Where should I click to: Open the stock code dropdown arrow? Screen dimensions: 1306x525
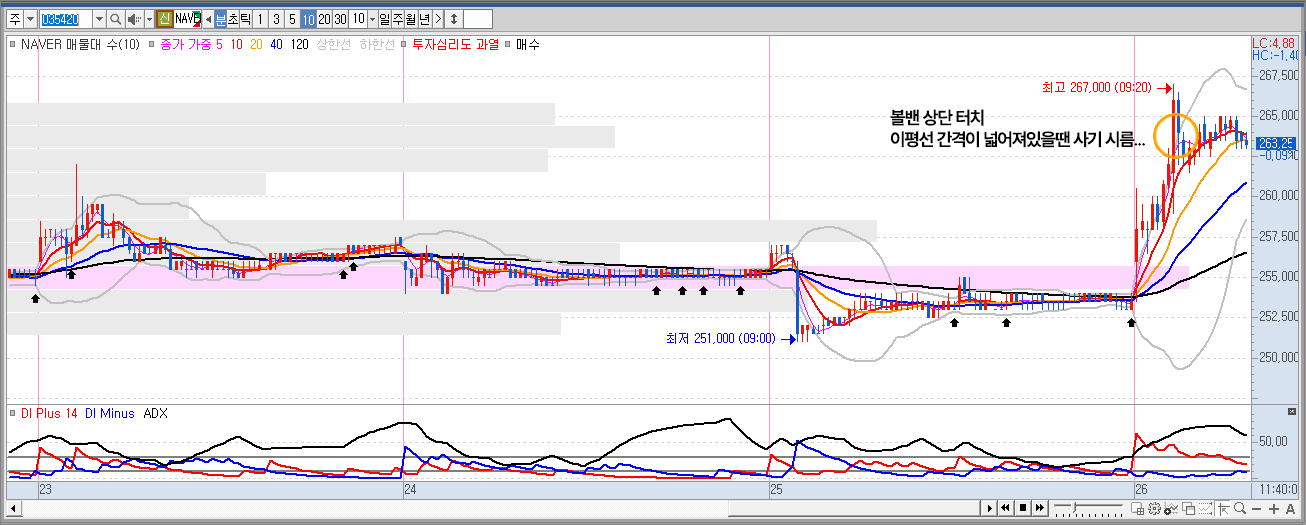pyautogui.click(x=99, y=19)
